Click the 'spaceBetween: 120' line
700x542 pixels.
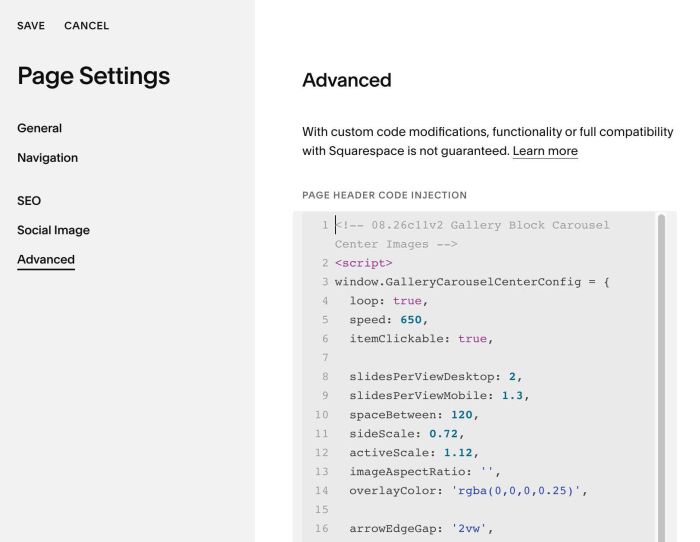coord(414,415)
